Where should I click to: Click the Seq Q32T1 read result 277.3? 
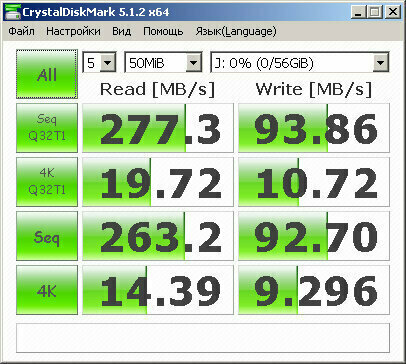tap(158, 128)
